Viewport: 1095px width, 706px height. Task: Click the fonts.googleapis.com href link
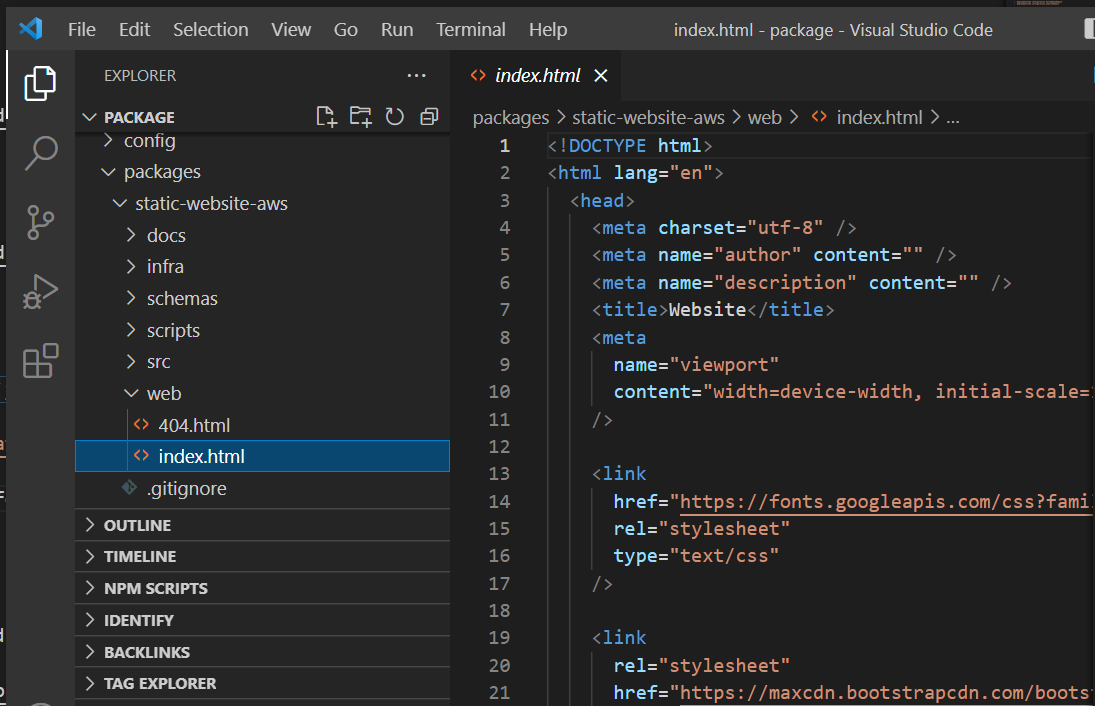pos(885,501)
